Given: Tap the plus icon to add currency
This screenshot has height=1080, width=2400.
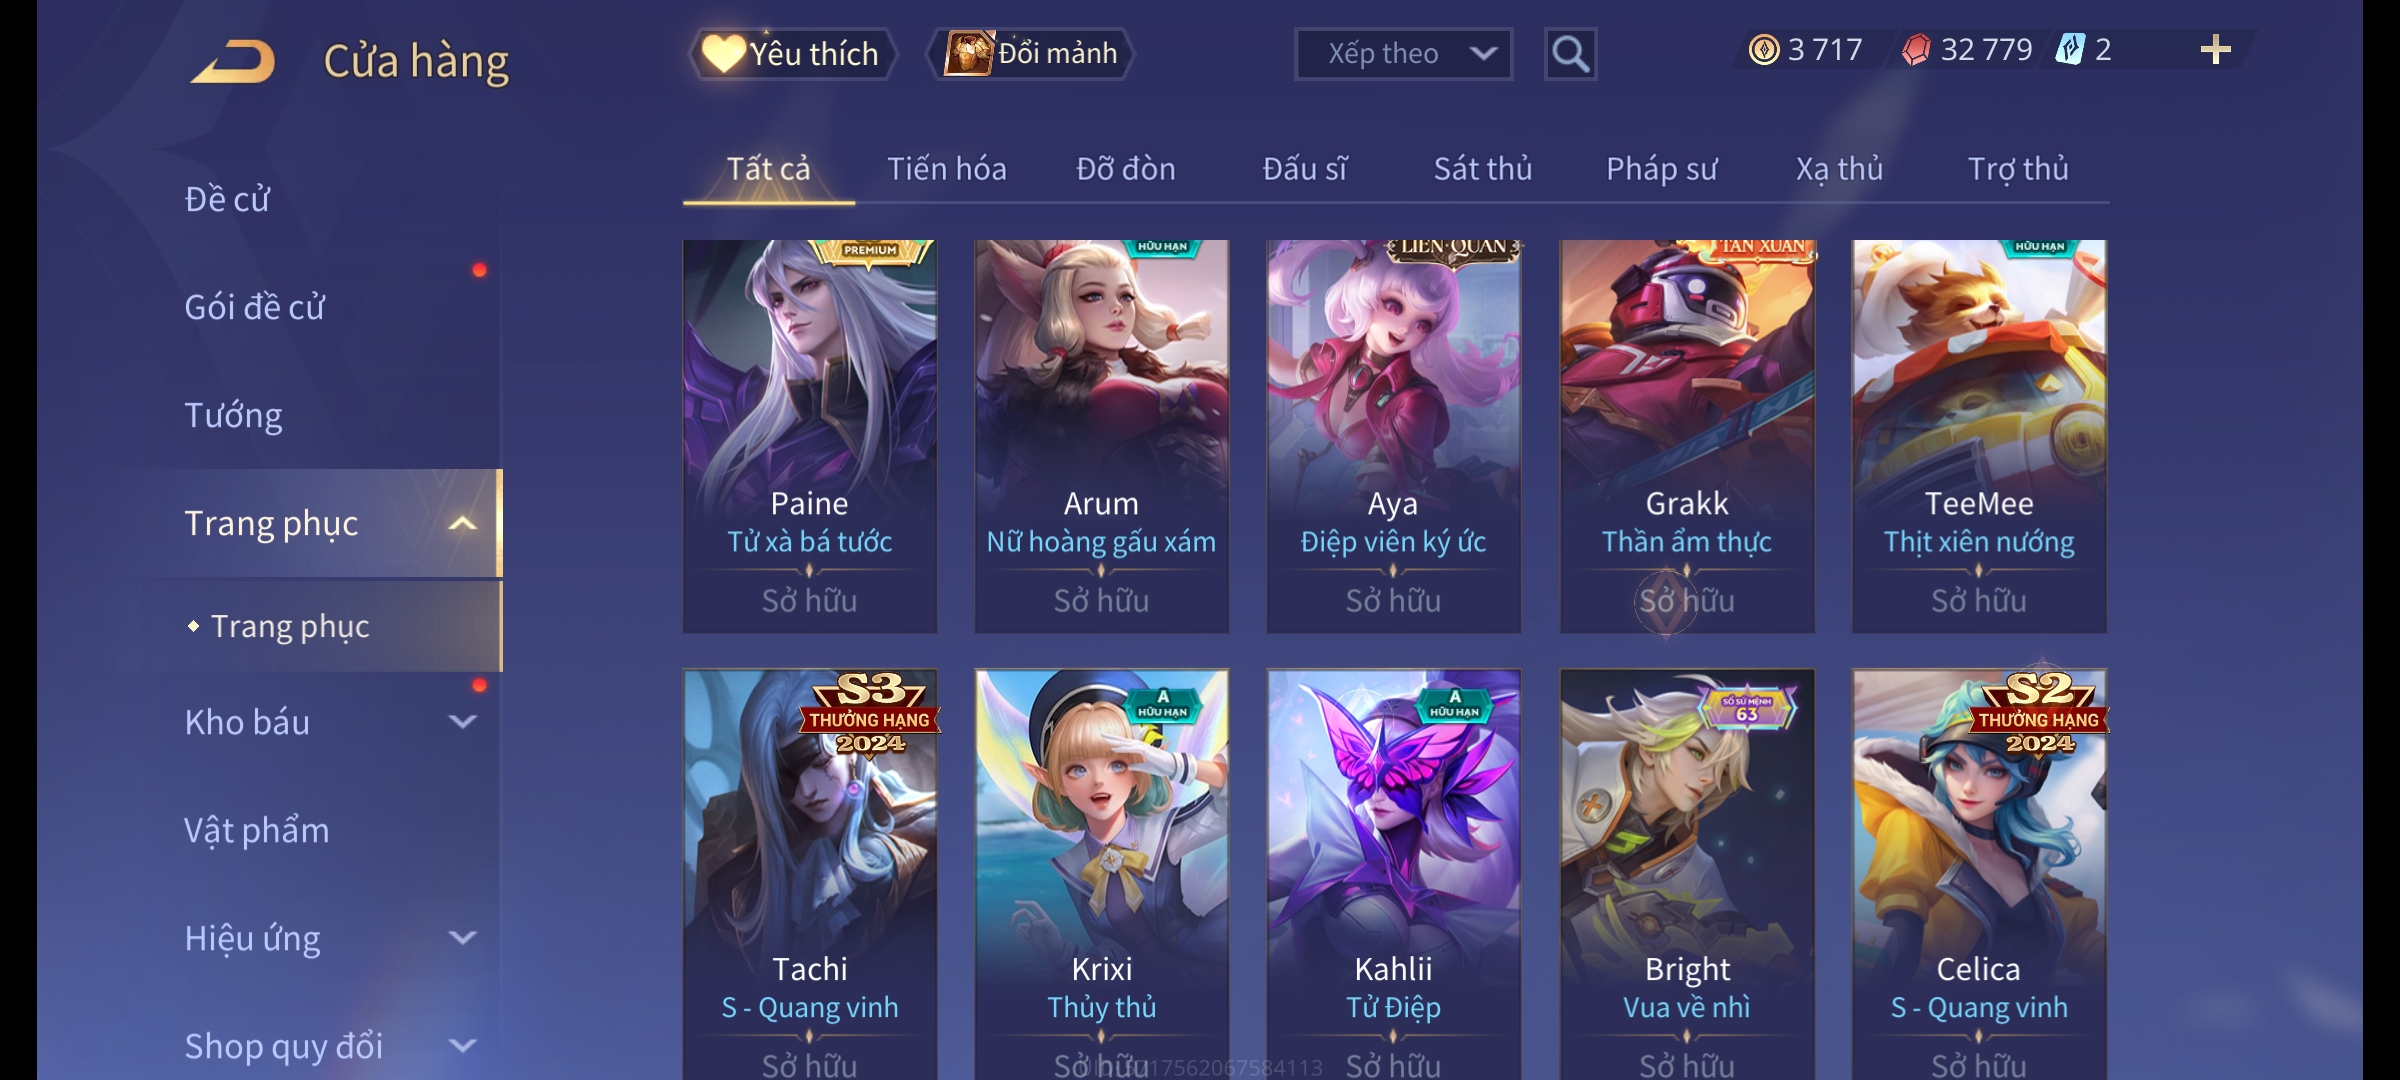Looking at the screenshot, I should click(2216, 49).
